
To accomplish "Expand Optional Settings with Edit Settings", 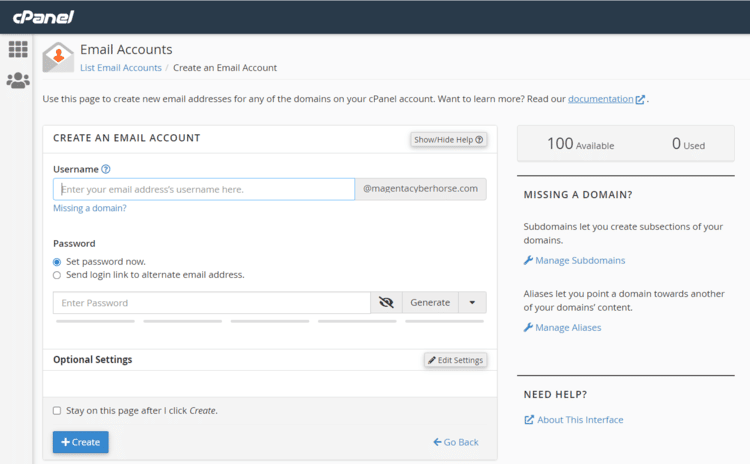I will click(x=455, y=360).
